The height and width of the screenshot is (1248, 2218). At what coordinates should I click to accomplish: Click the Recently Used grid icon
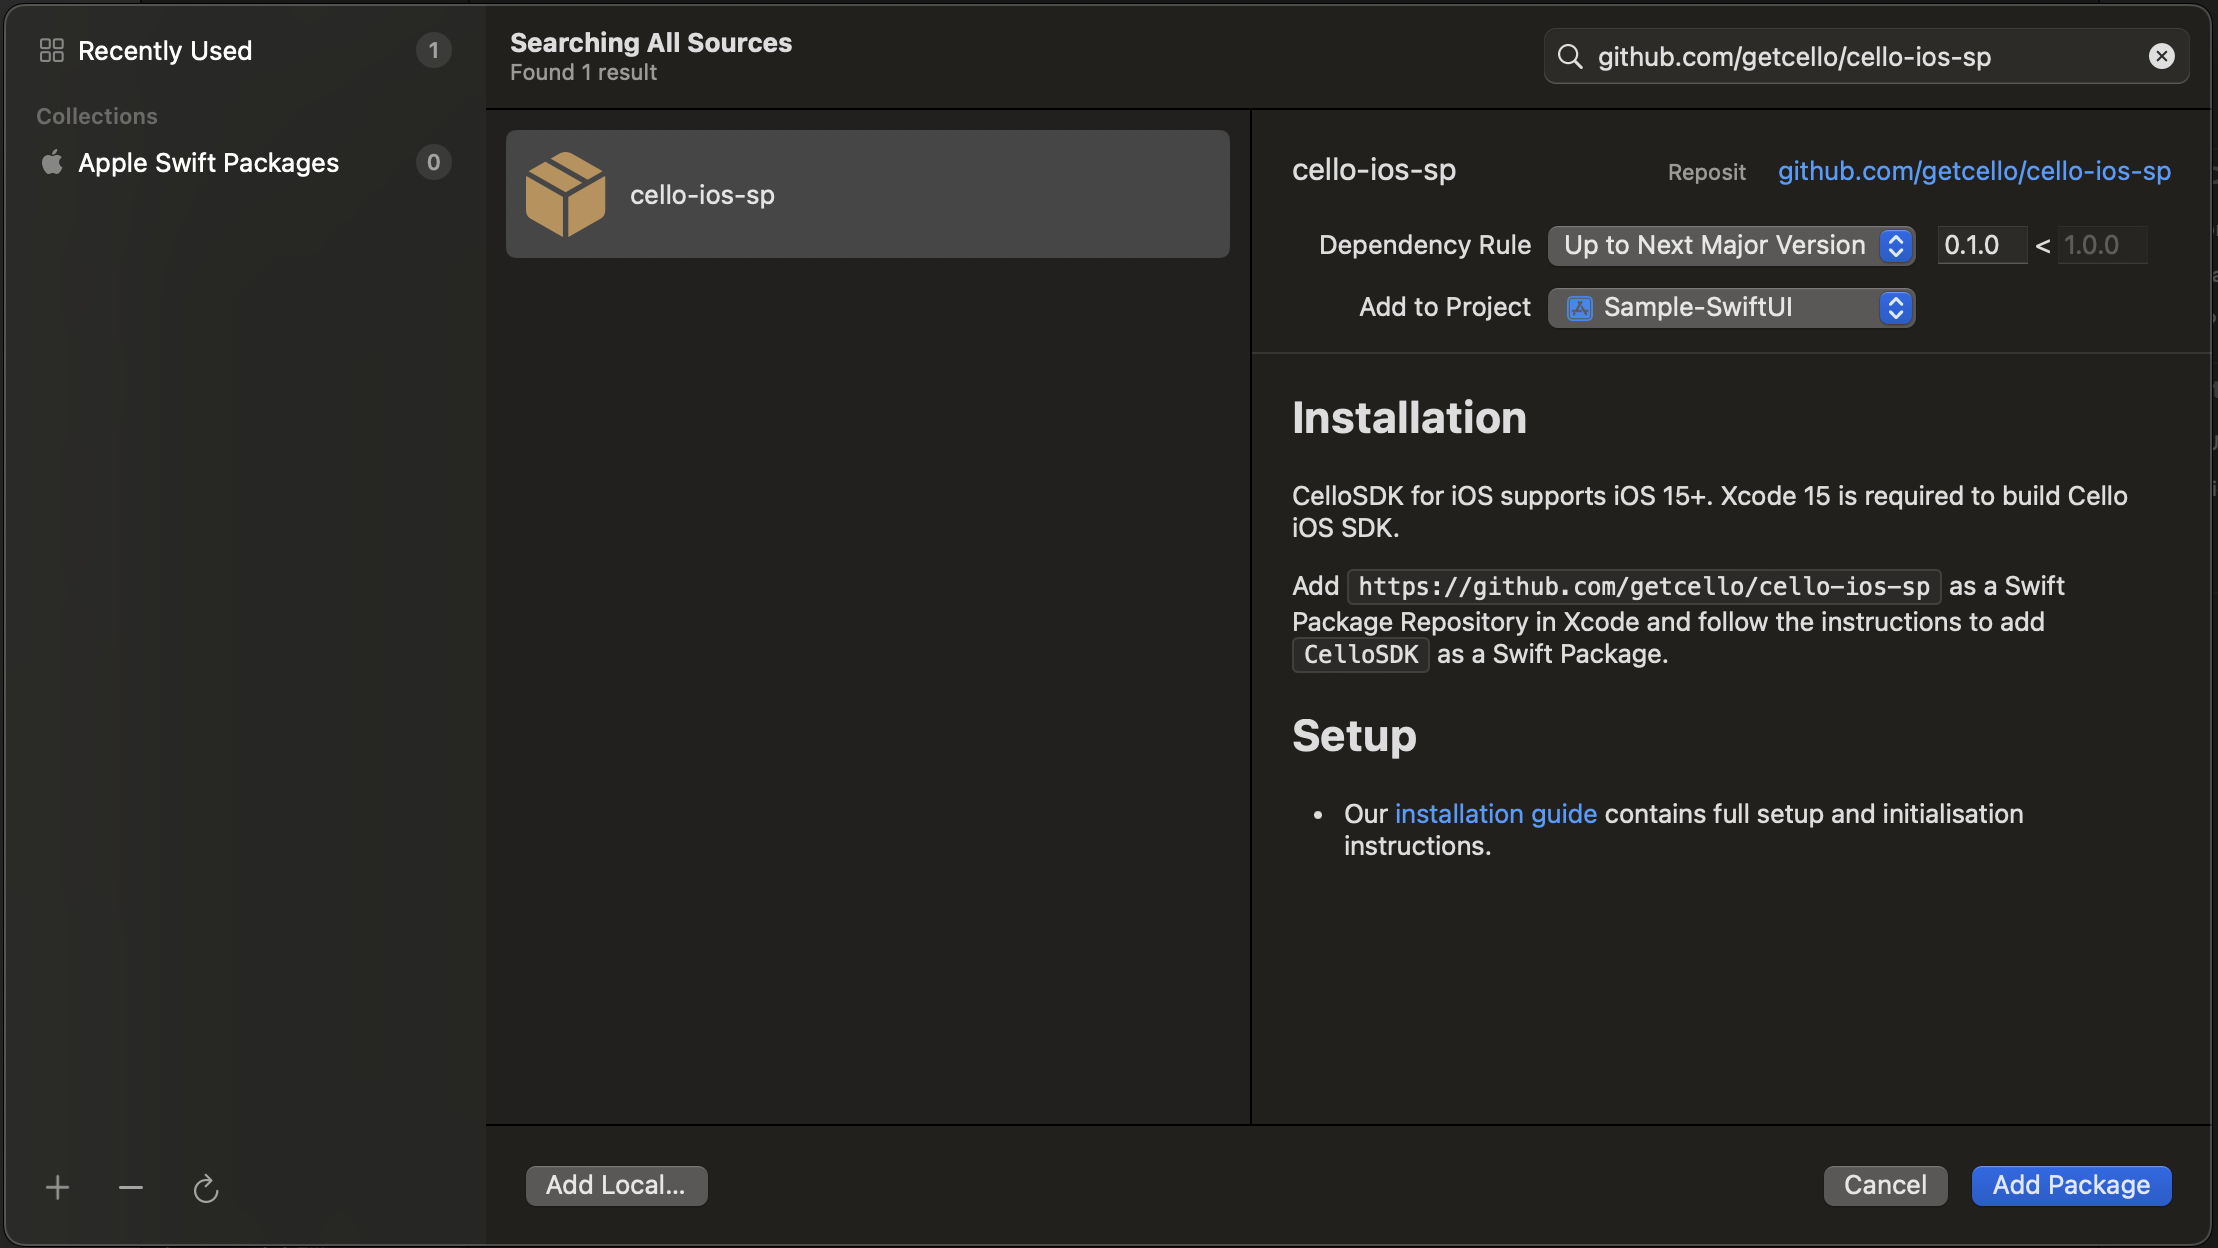(x=52, y=50)
